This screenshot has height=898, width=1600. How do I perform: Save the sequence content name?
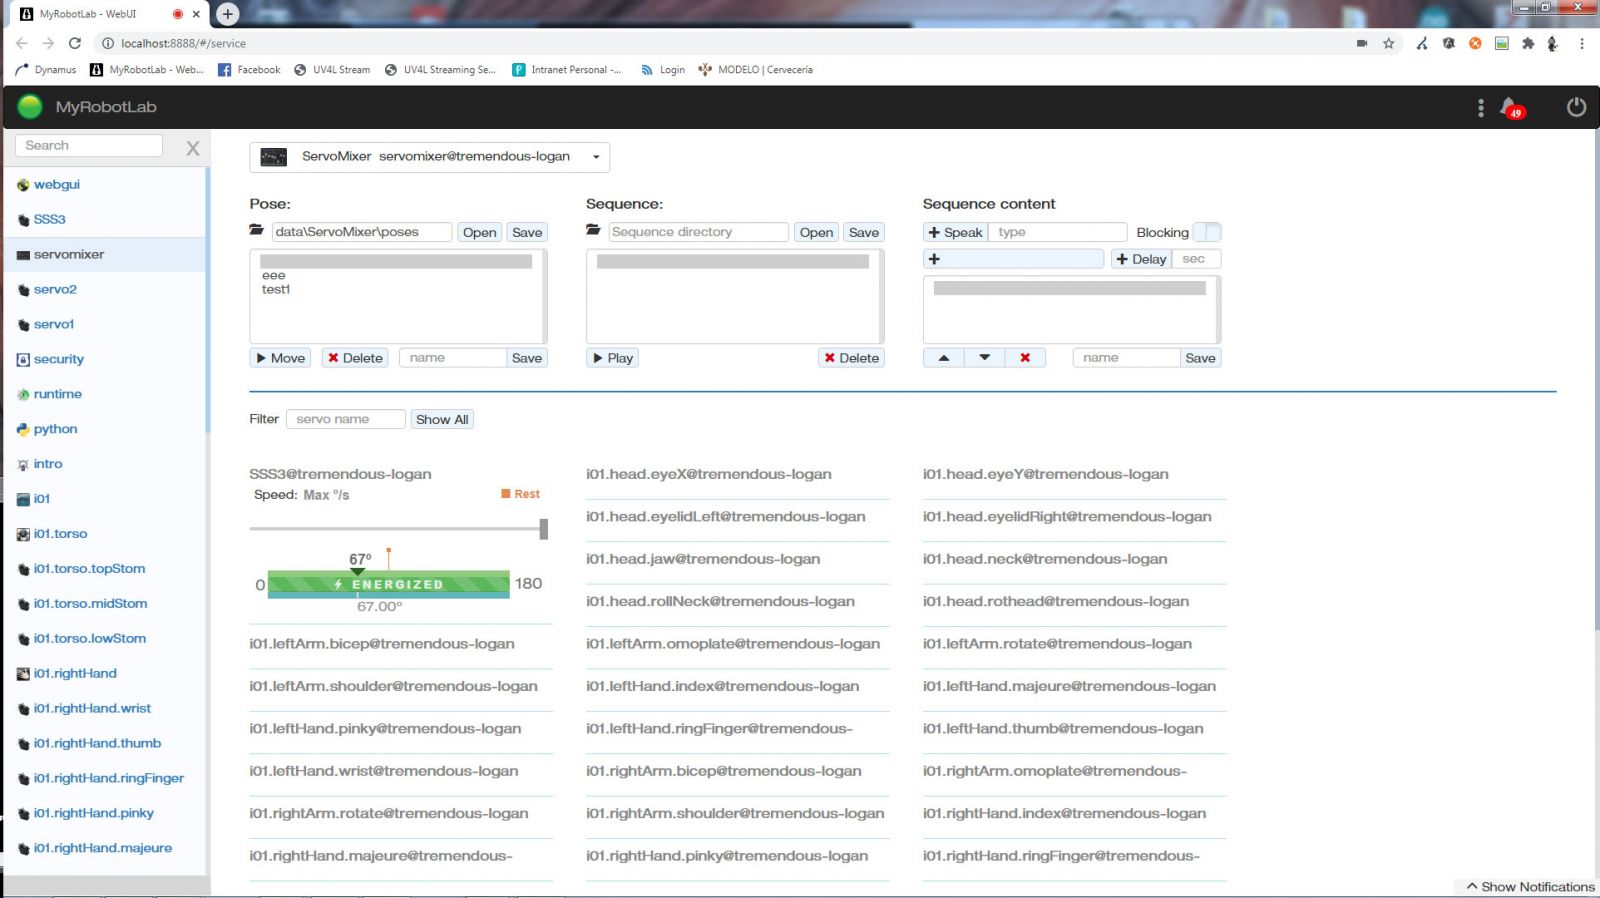click(1200, 358)
